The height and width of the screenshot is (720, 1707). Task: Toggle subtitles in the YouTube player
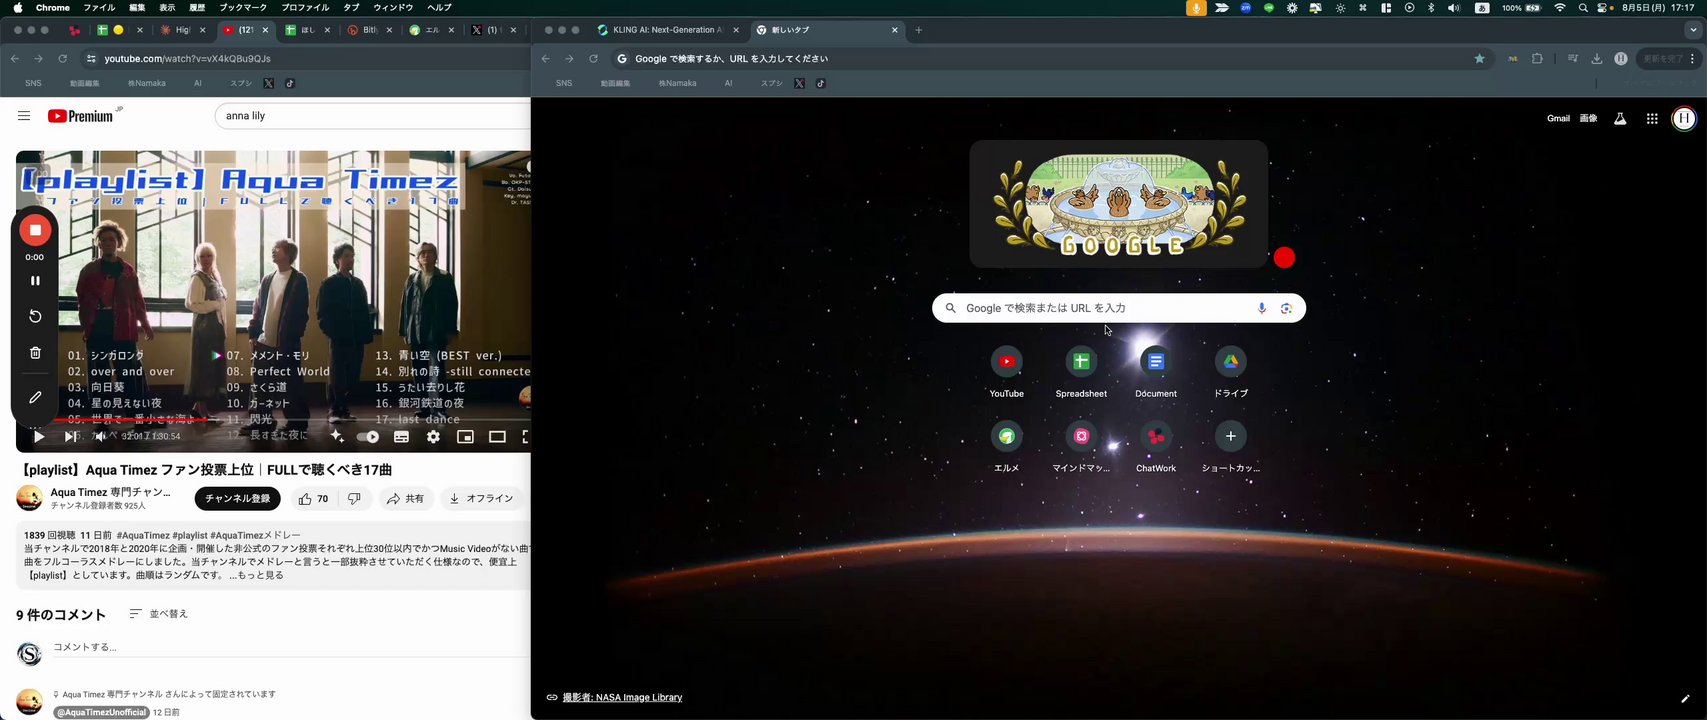401,437
